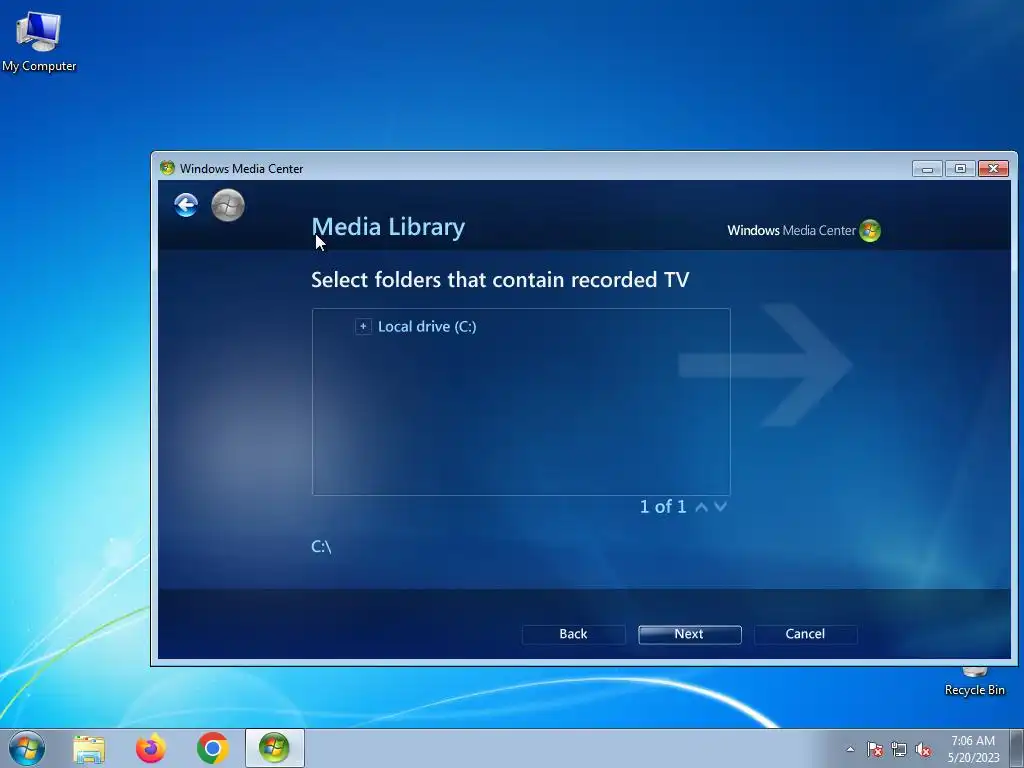Launch Firefox from the taskbar
1024x768 pixels.
[151, 748]
